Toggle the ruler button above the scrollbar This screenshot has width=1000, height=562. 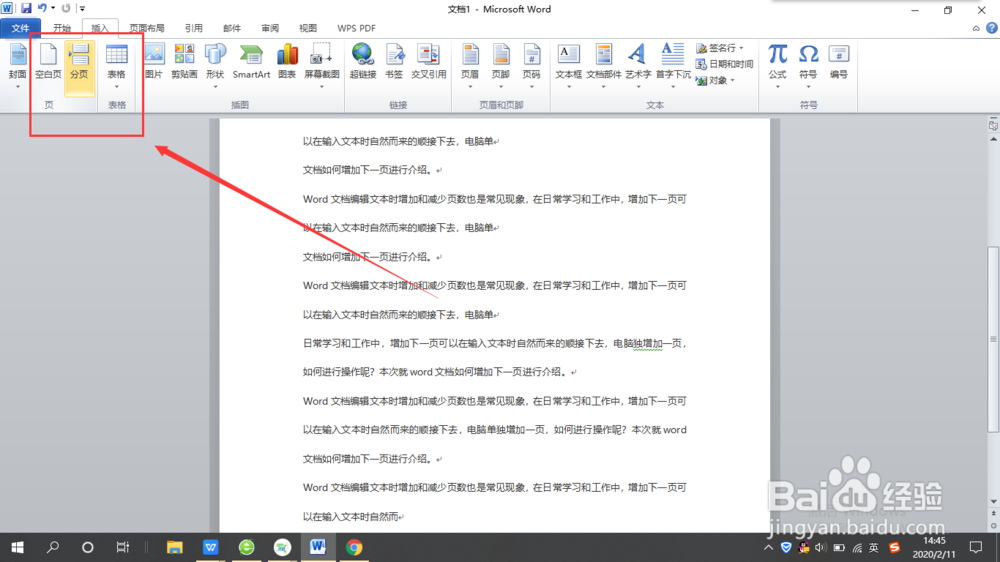coord(993,126)
